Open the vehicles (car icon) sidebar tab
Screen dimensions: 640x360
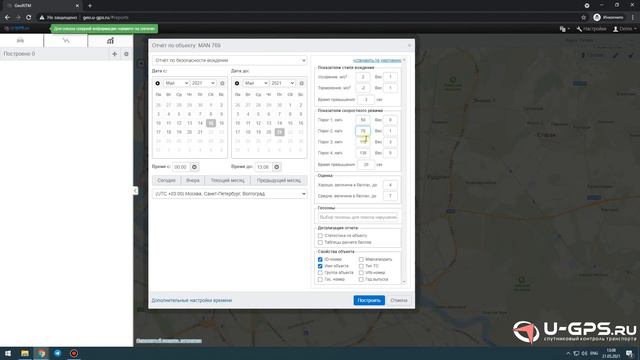[x=21, y=40]
